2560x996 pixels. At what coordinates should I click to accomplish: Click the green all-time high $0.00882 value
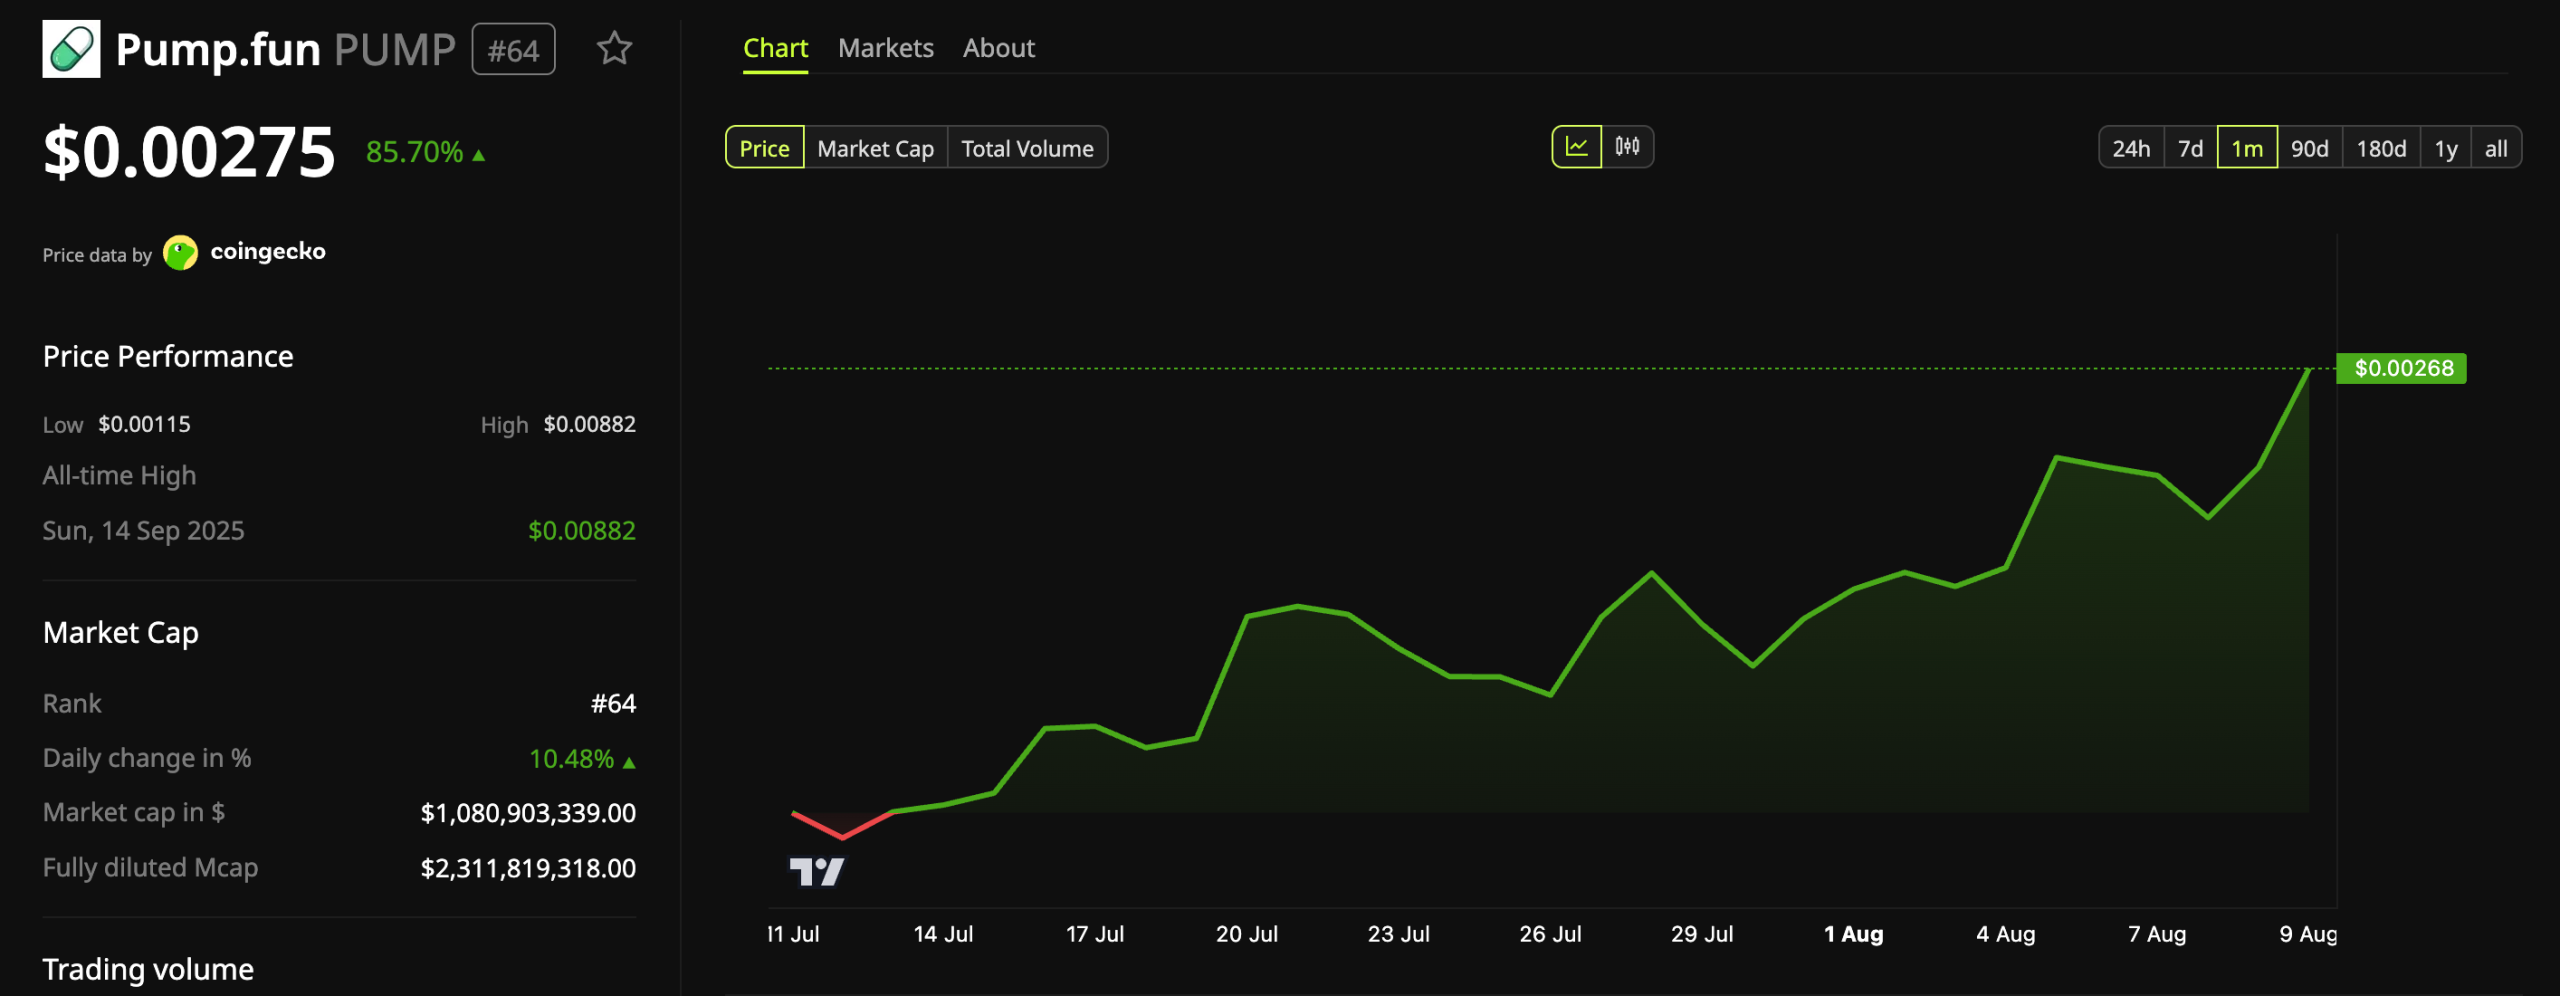click(x=582, y=531)
